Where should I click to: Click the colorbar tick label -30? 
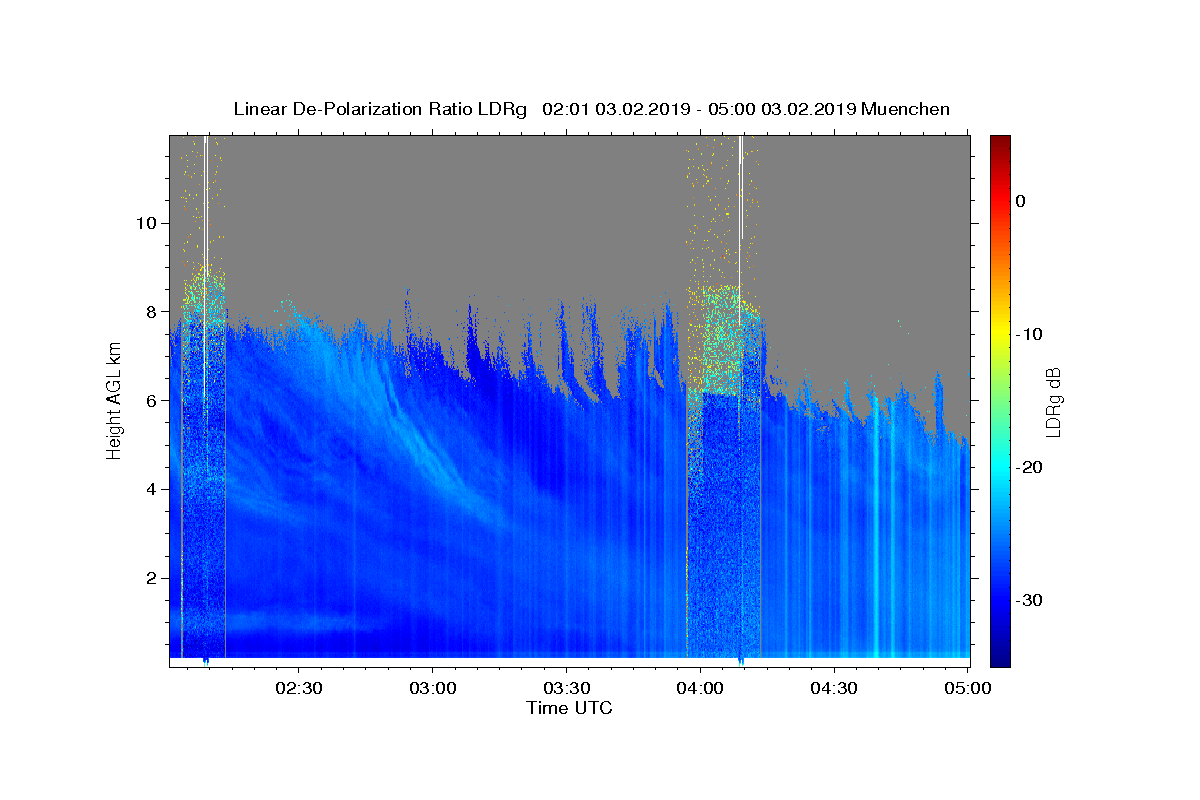tap(1030, 600)
